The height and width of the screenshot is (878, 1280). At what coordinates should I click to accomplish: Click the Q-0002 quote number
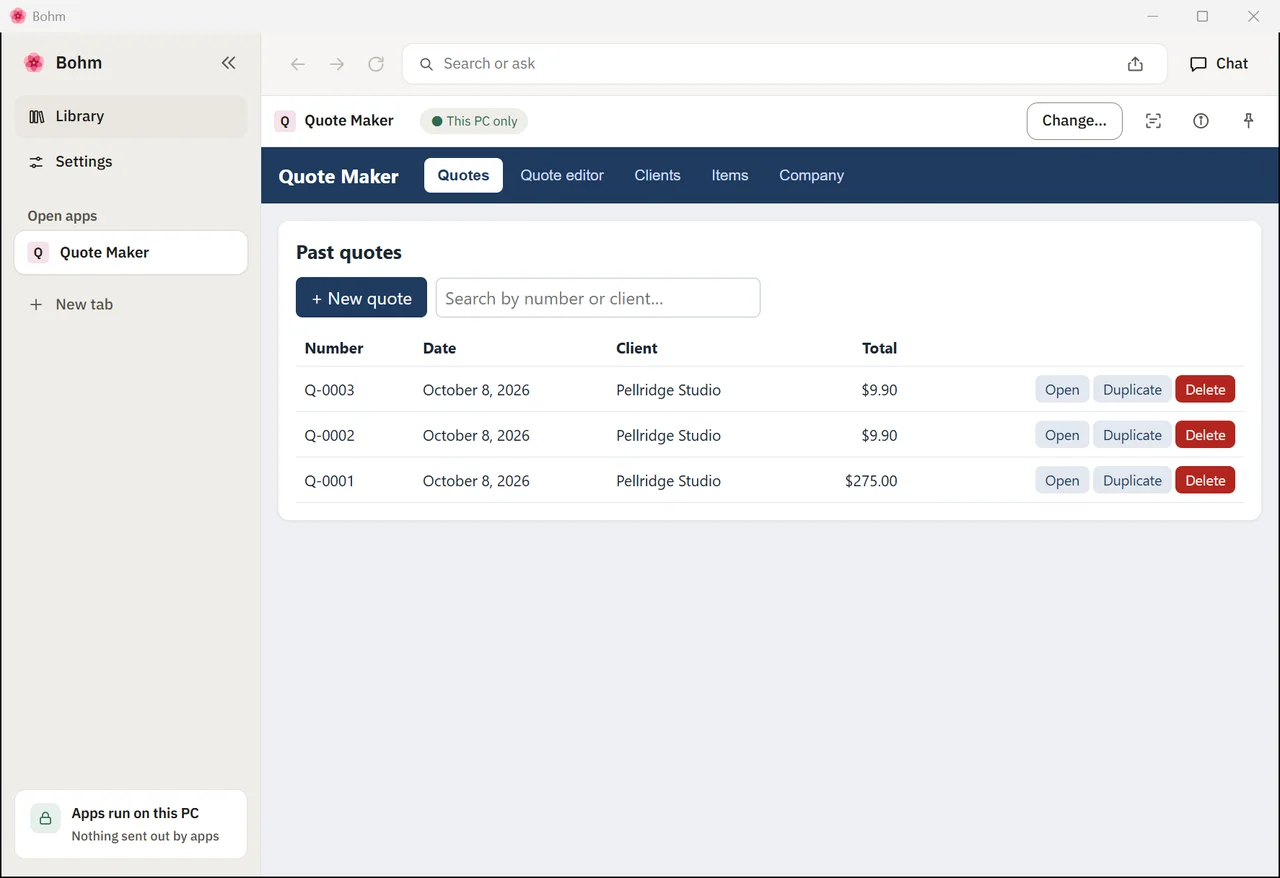click(330, 436)
